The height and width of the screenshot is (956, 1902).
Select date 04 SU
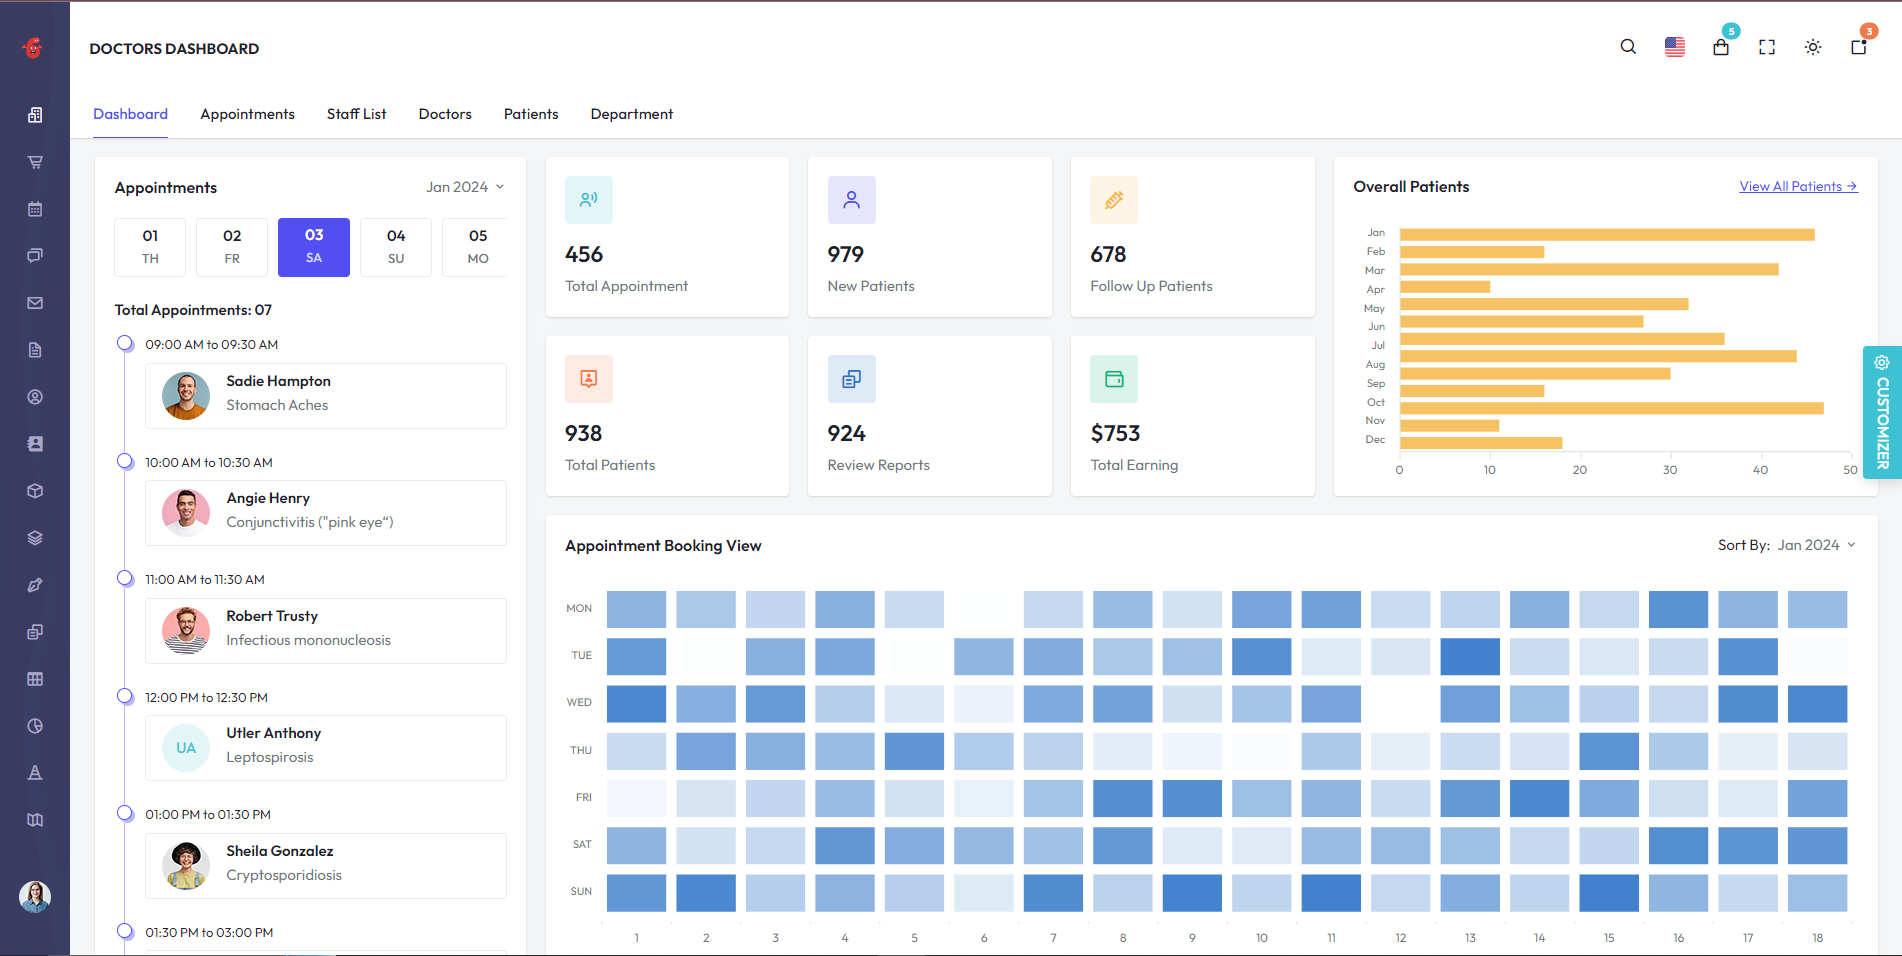point(396,247)
